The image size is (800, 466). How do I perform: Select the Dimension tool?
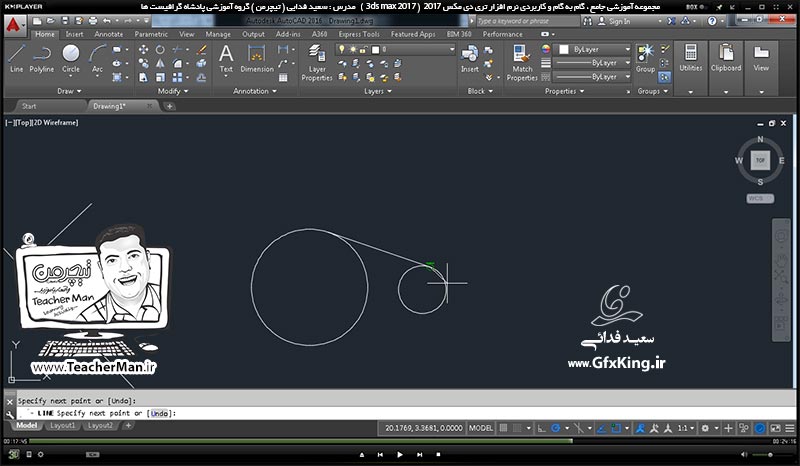257,58
